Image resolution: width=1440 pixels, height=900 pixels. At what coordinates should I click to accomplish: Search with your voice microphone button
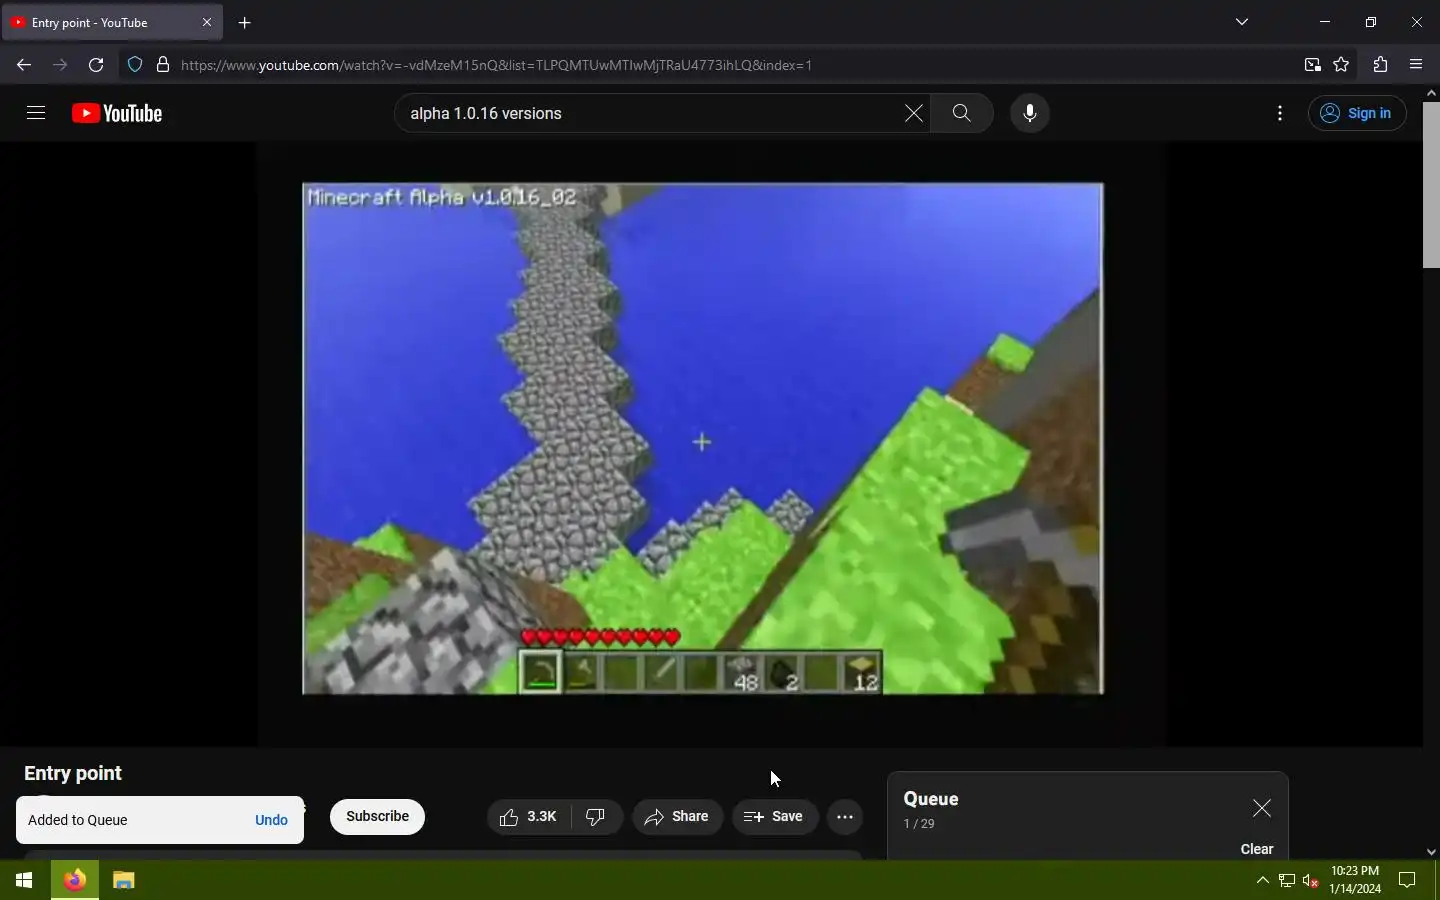click(x=1030, y=113)
